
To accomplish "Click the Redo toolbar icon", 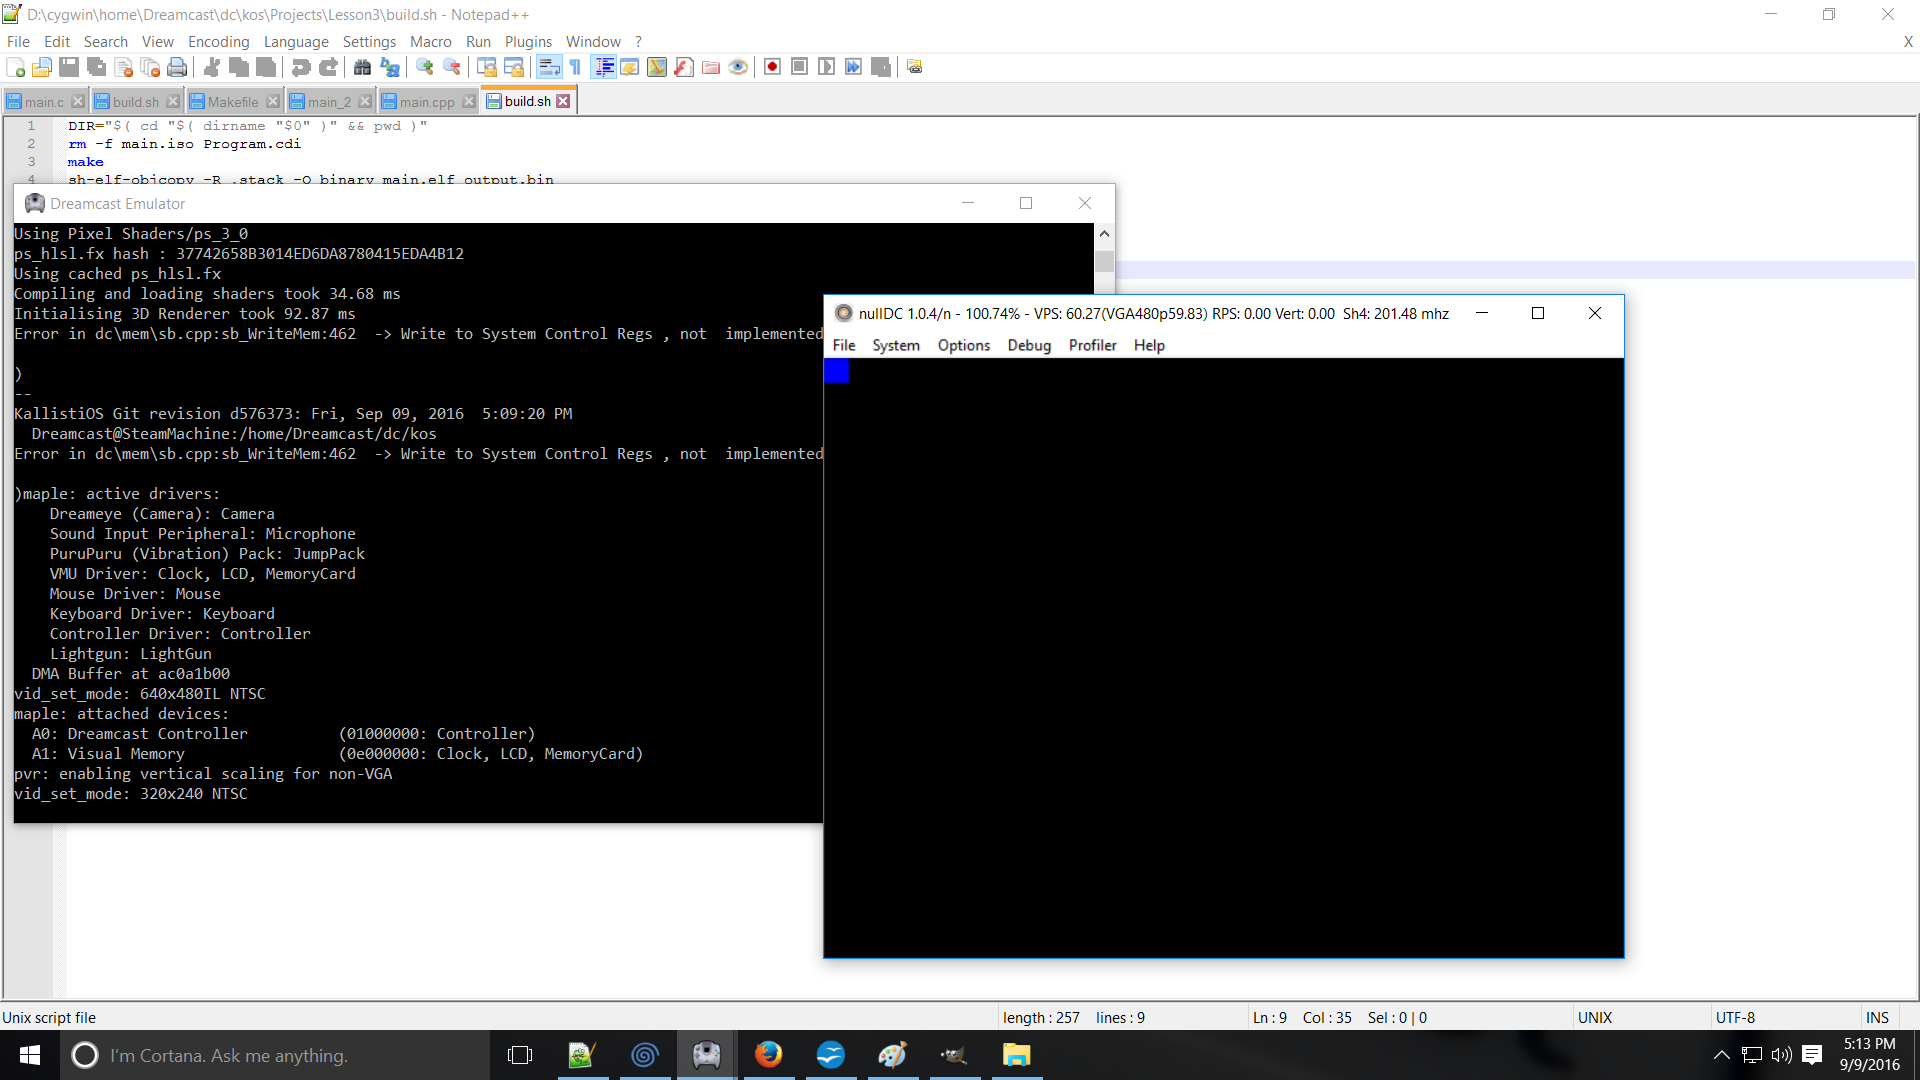I will pyautogui.click(x=328, y=67).
